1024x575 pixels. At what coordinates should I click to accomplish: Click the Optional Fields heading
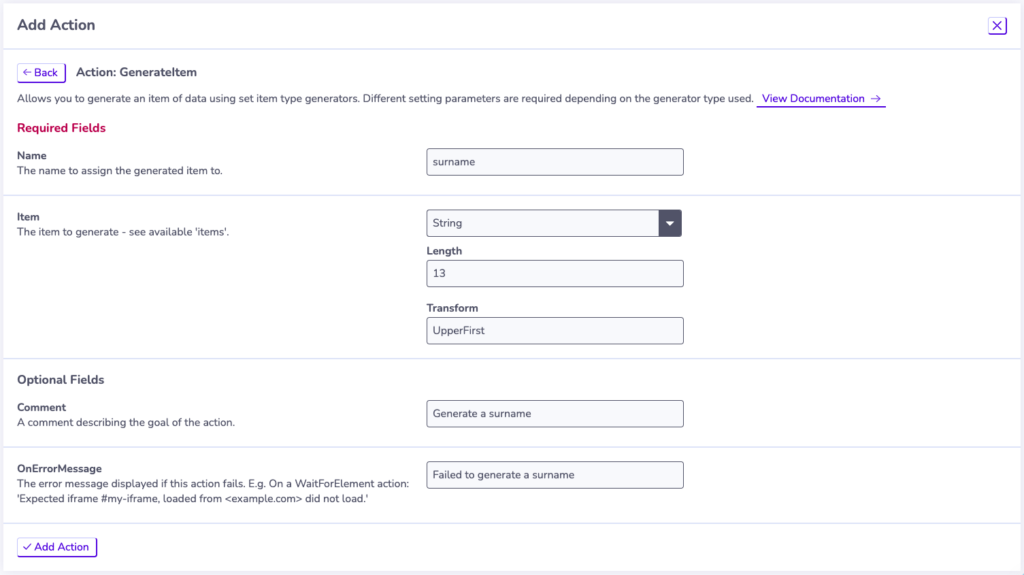pos(61,380)
